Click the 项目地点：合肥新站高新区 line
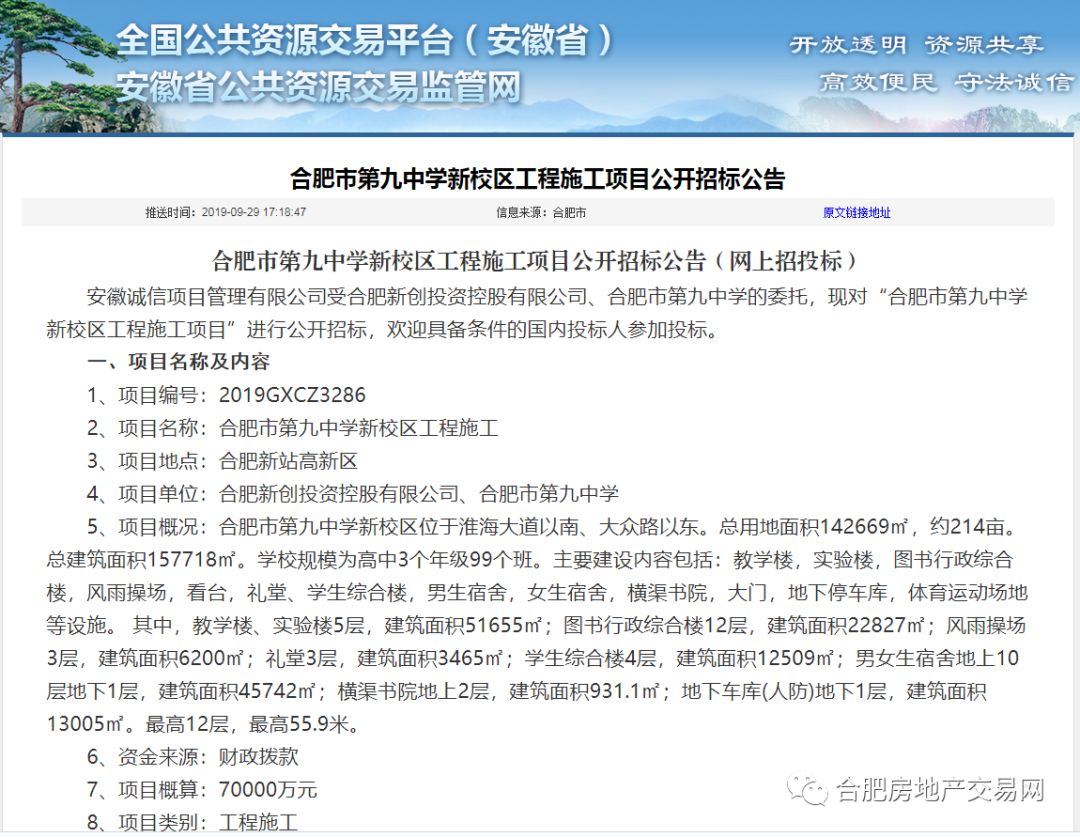1080x837 pixels. (222, 461)
